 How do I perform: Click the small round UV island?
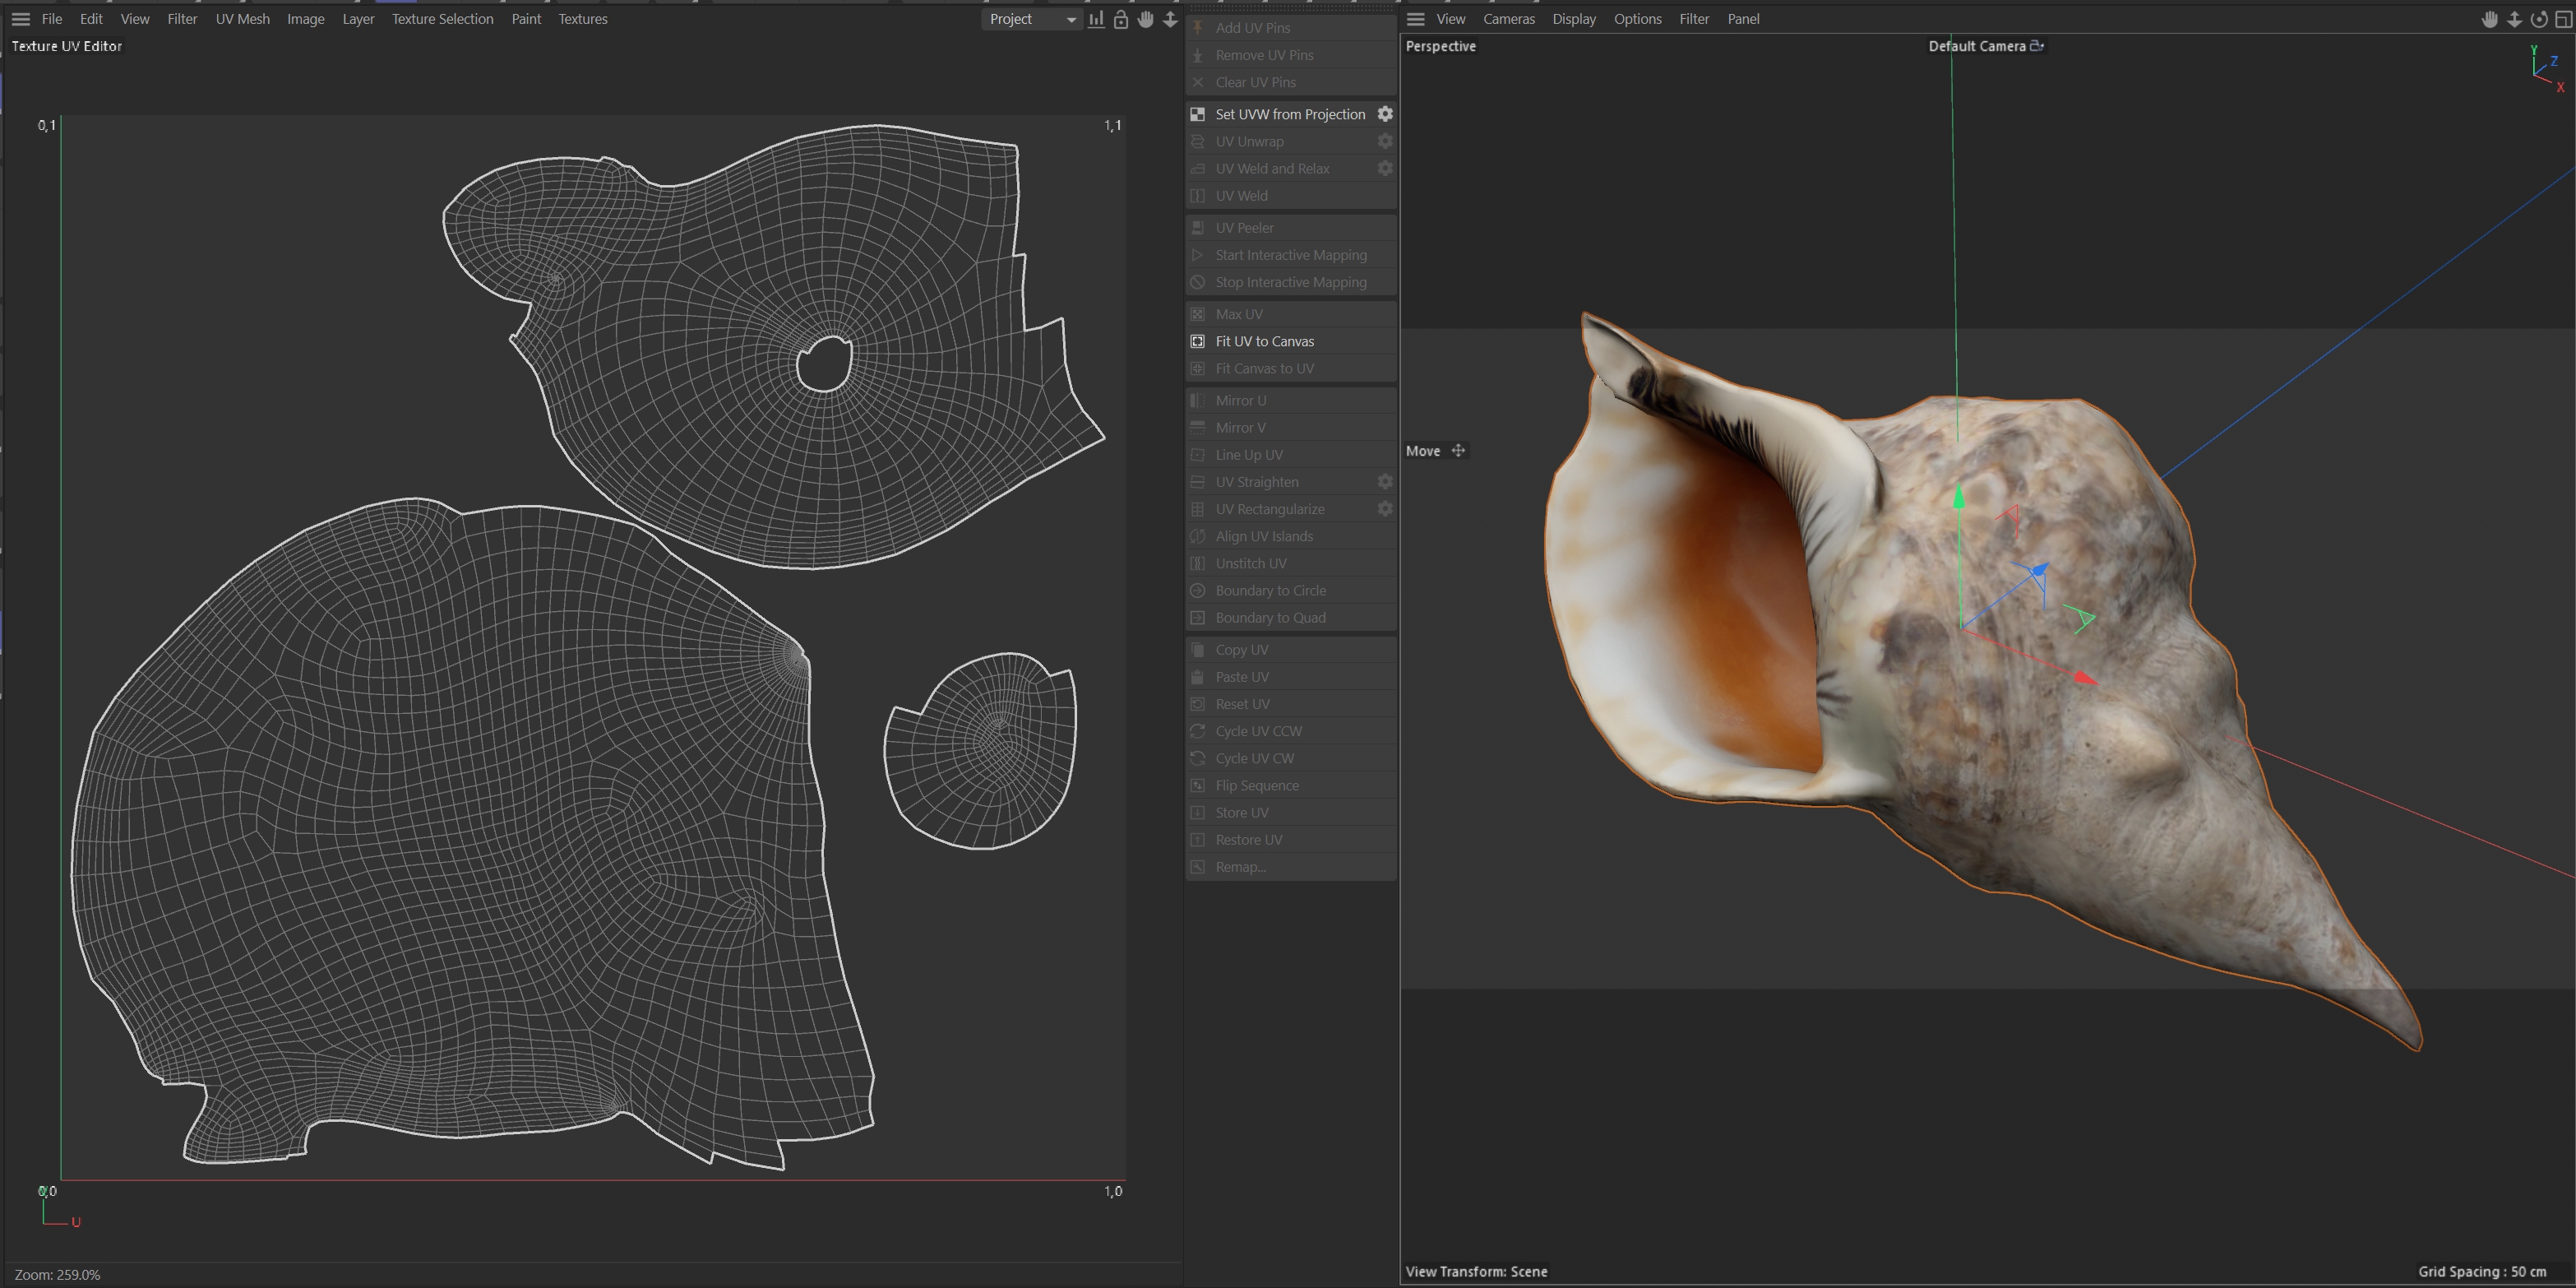(980, 750)
